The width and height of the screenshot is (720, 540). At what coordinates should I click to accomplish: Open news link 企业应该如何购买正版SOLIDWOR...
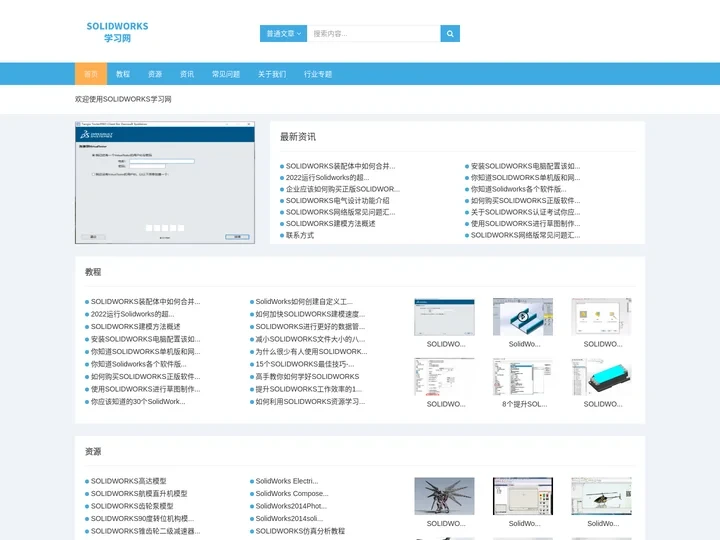[x=343, y=189]
